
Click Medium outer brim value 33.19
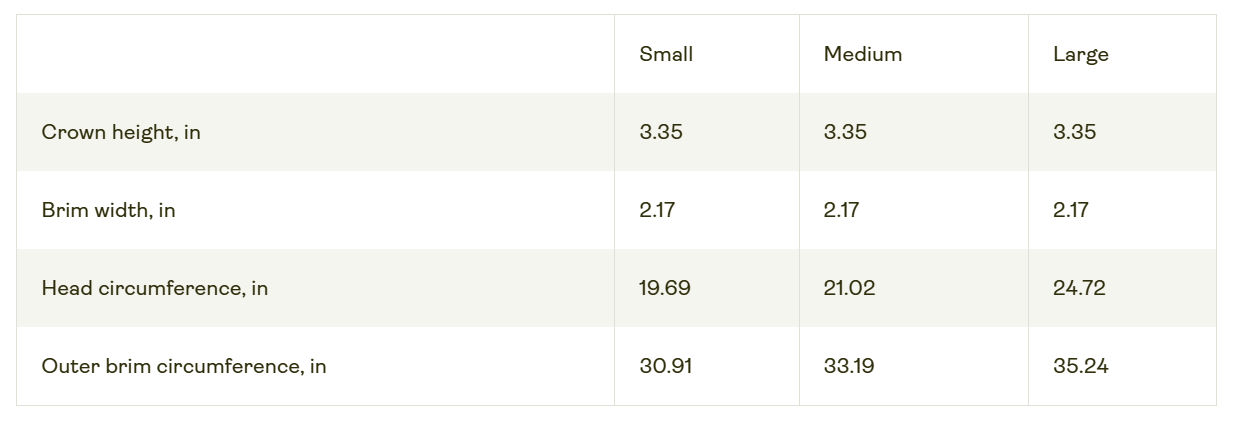coord(848,366)
